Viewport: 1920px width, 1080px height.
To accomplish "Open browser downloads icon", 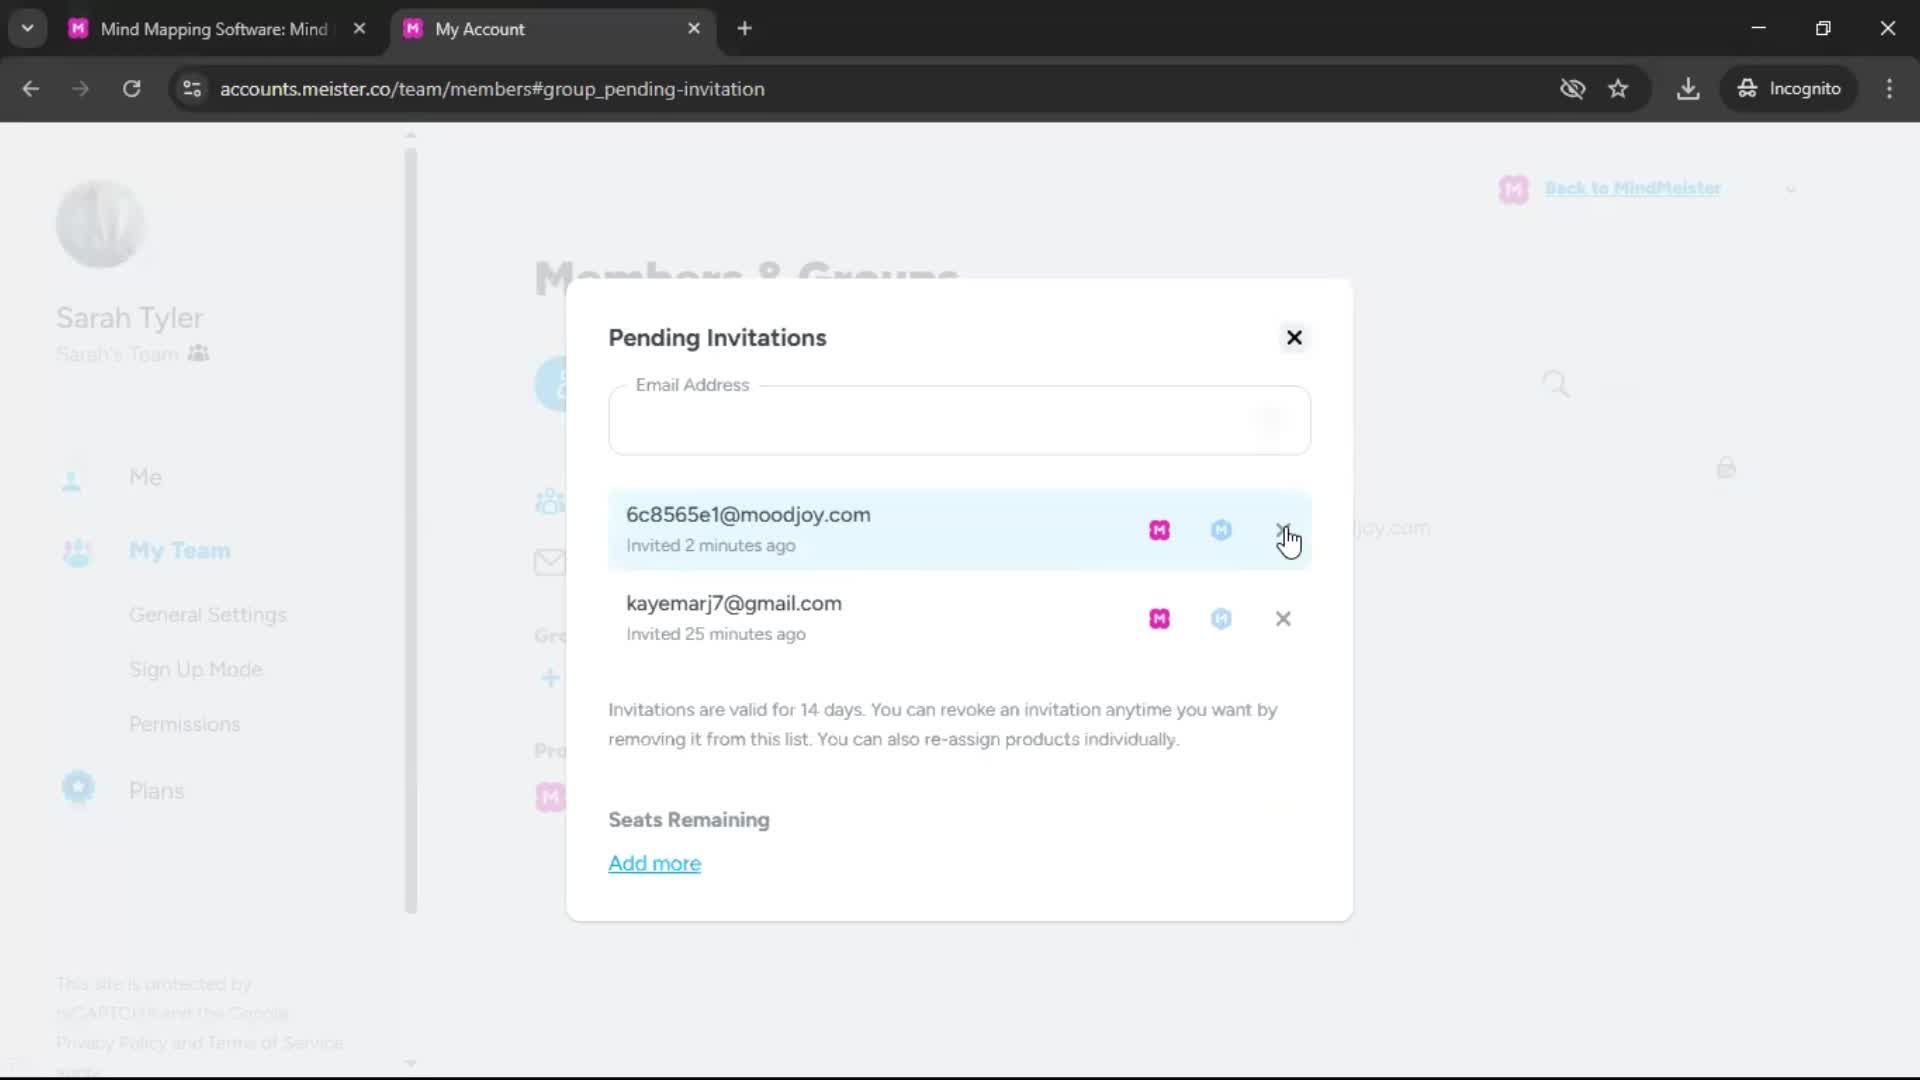I will tap(1688, 89).
